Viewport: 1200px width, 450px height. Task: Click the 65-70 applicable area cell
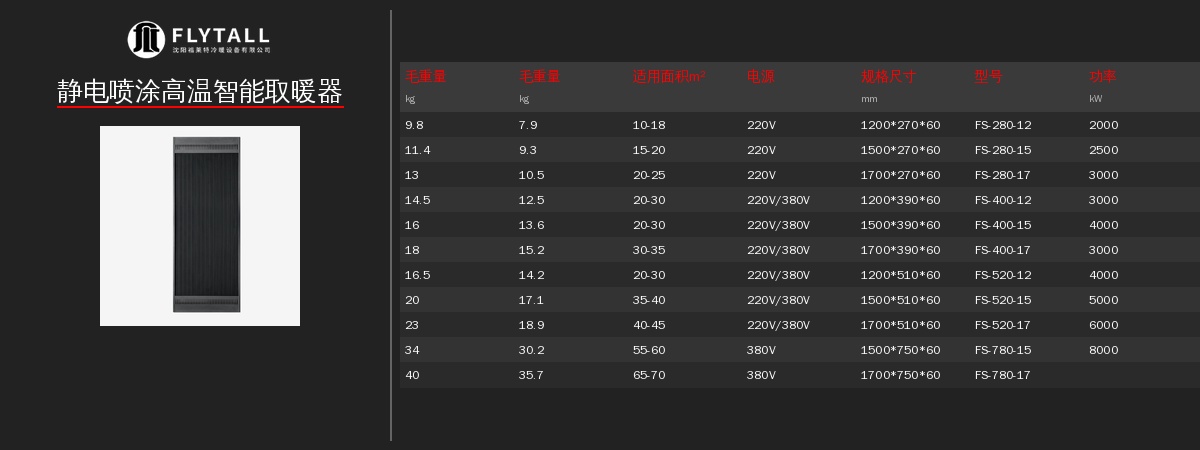(648, 375)
